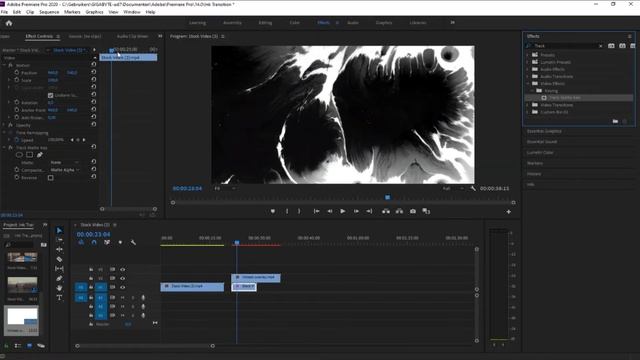Viewport: 640px width, 360px height.
Task: Enable the Reverse checkbox
Action: 51,178
